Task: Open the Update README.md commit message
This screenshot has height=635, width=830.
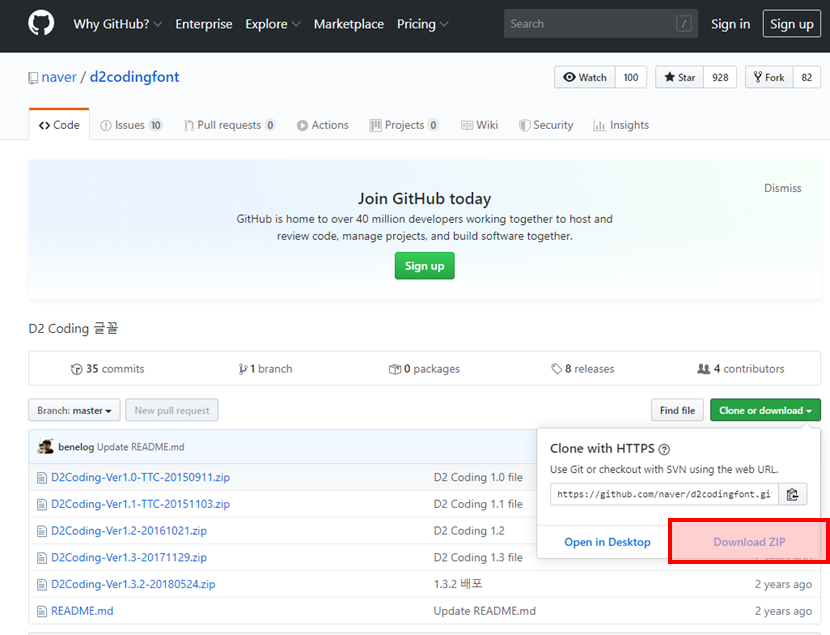Action: click(x=484, y=611)
